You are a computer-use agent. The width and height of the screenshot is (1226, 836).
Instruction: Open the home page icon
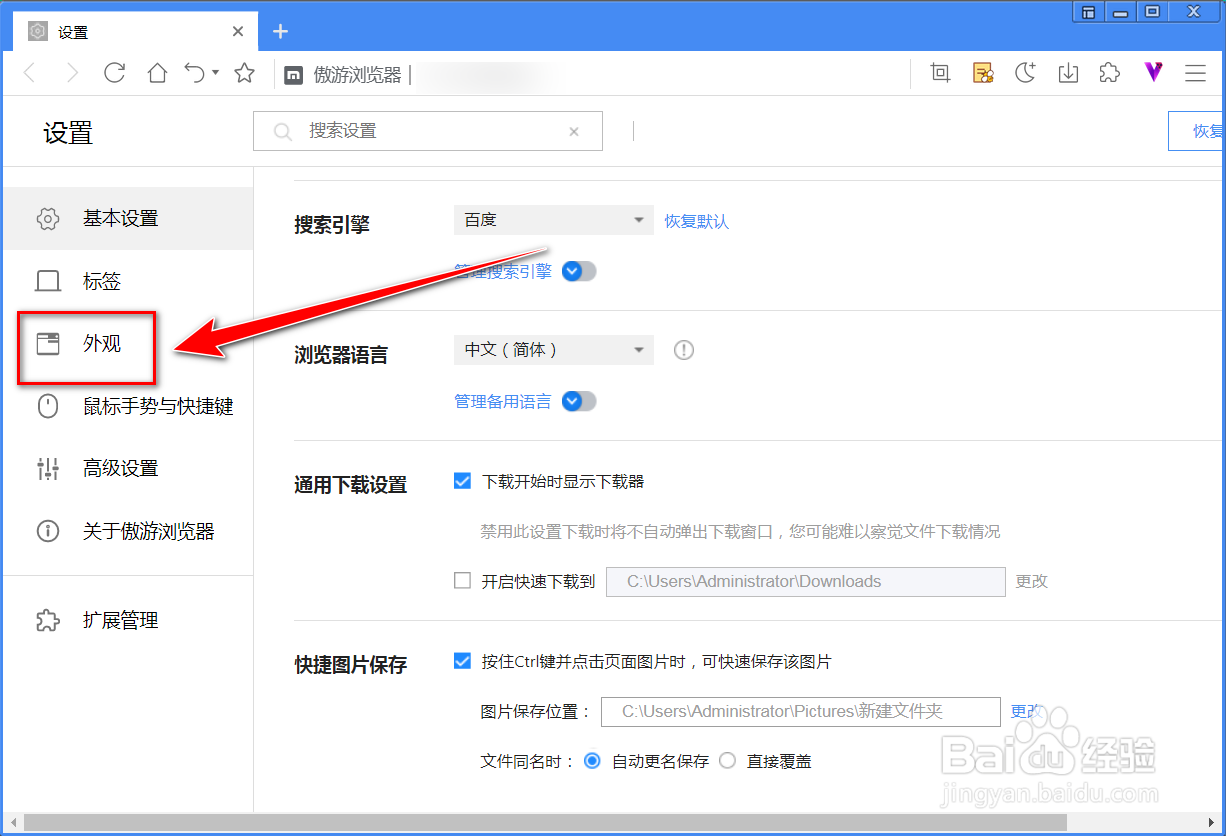point(157,73)
